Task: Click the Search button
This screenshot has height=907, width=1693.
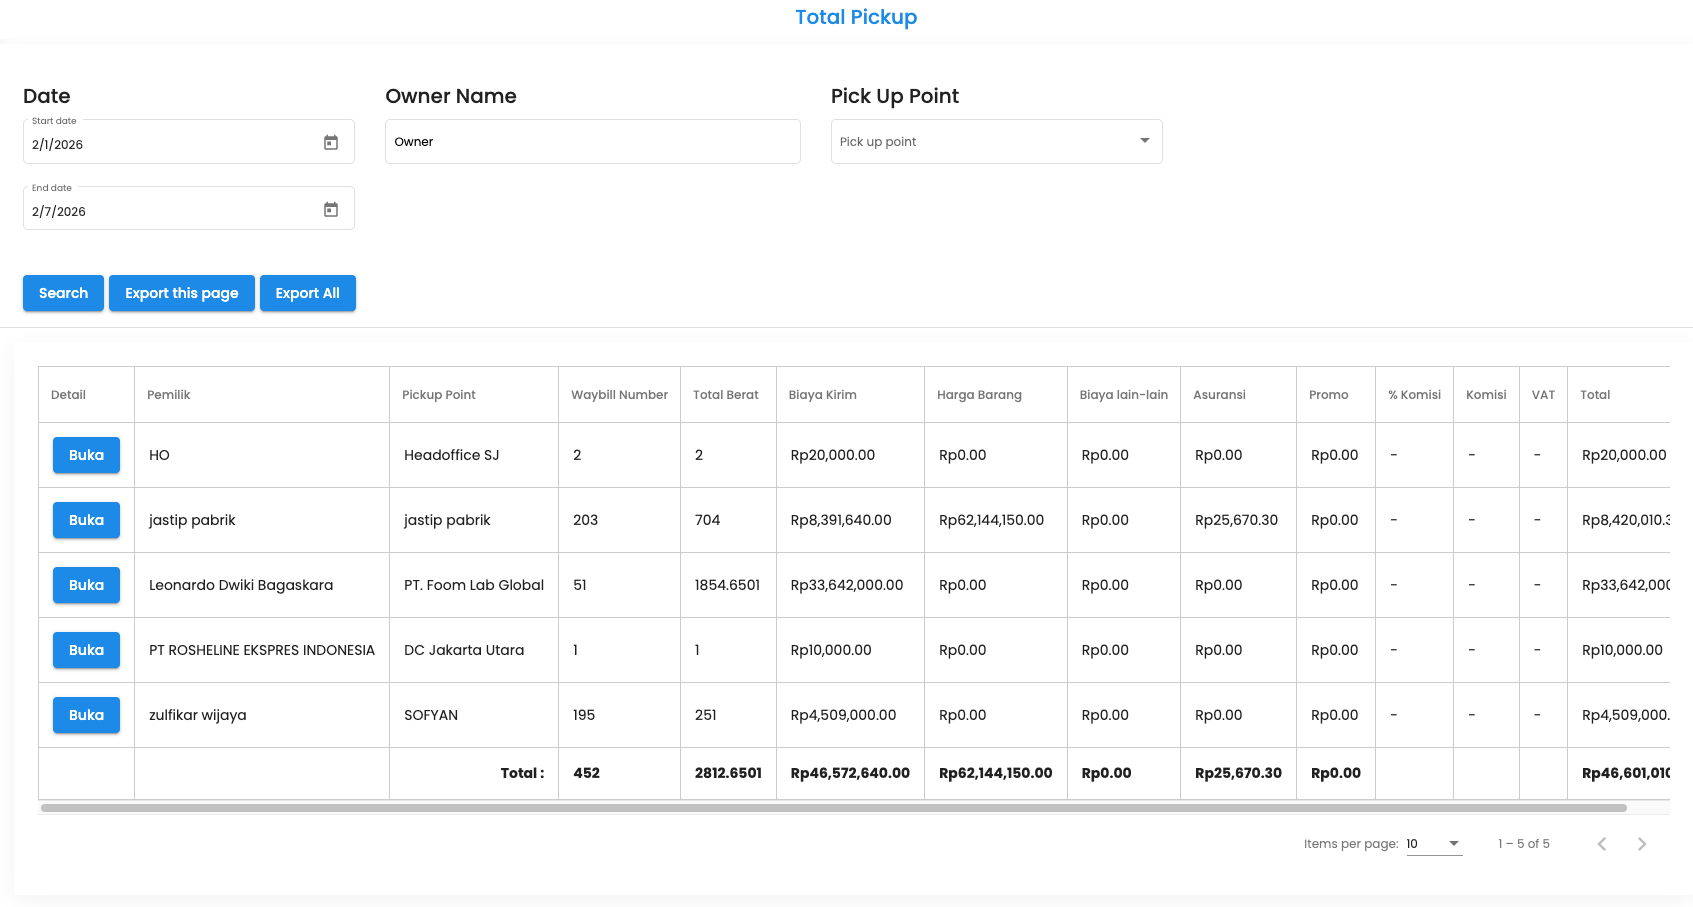Action: click(x=63, y=293)
